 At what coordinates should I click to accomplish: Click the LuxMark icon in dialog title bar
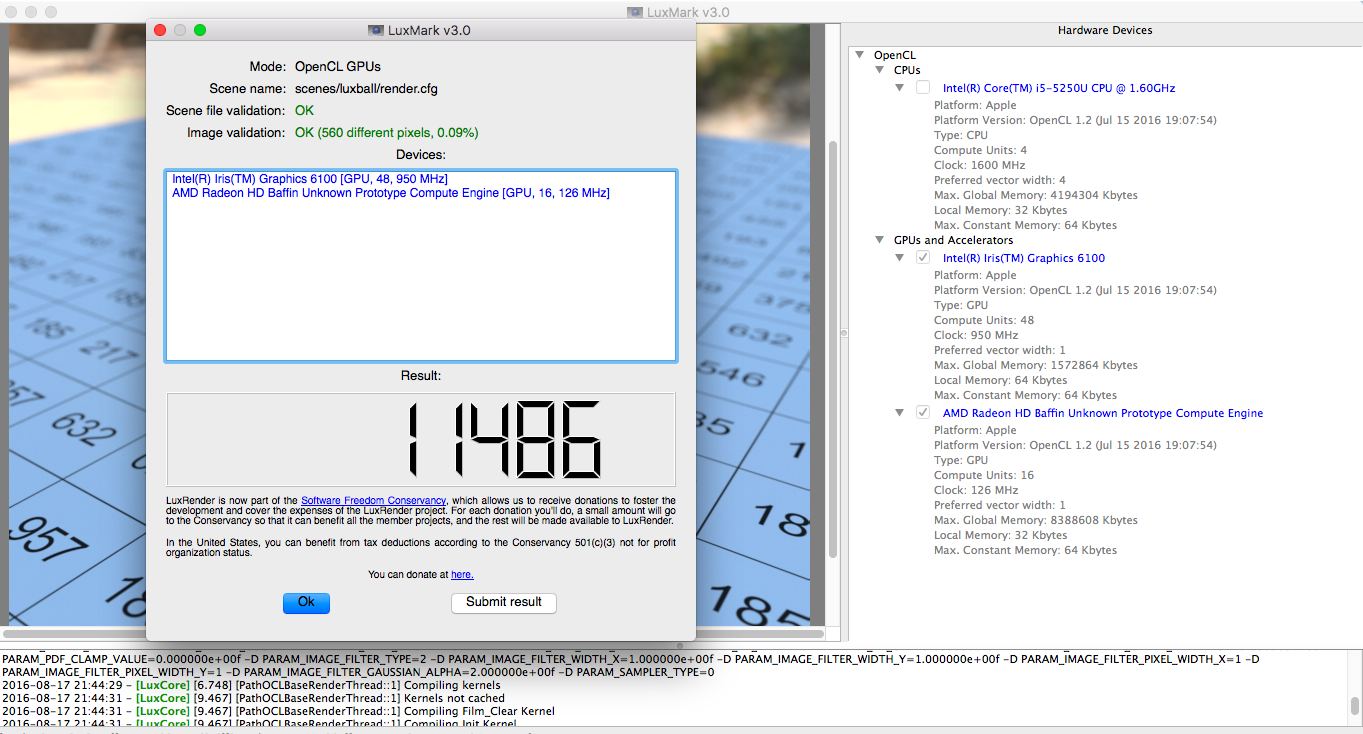tap(376, 30)
